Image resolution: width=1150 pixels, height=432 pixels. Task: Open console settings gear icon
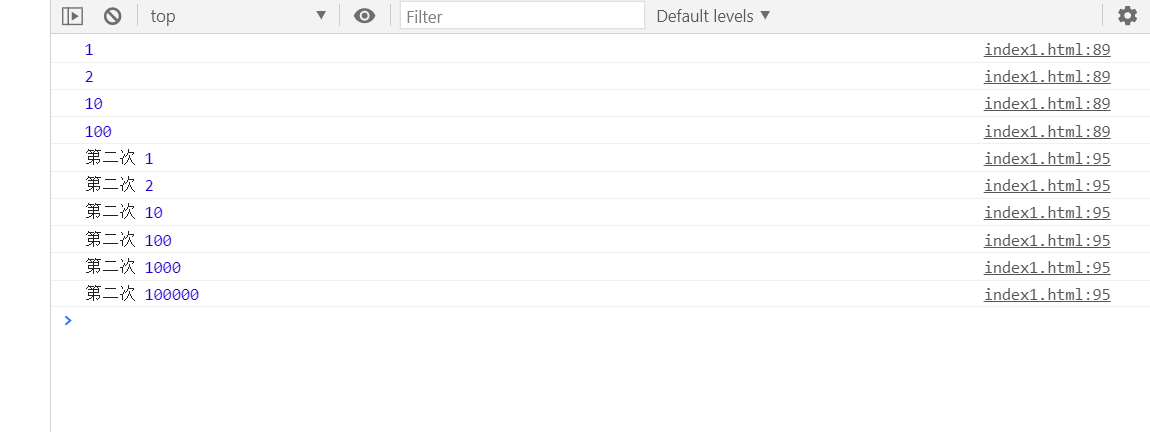tap(1127, 16)
